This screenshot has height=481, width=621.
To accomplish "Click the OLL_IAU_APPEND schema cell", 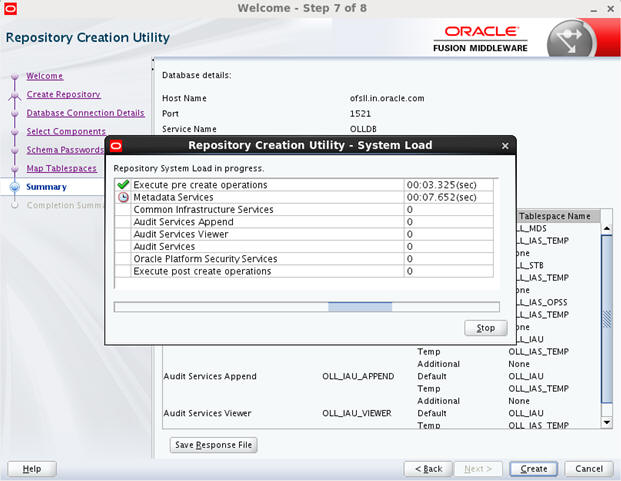I will [x=358, y=376].
